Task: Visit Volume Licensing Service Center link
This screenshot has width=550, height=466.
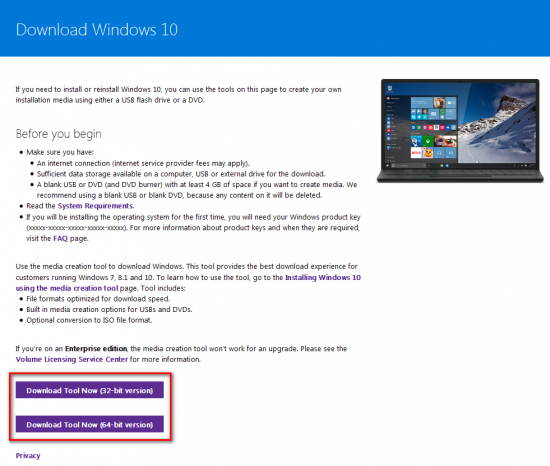Action: [72, 359]
